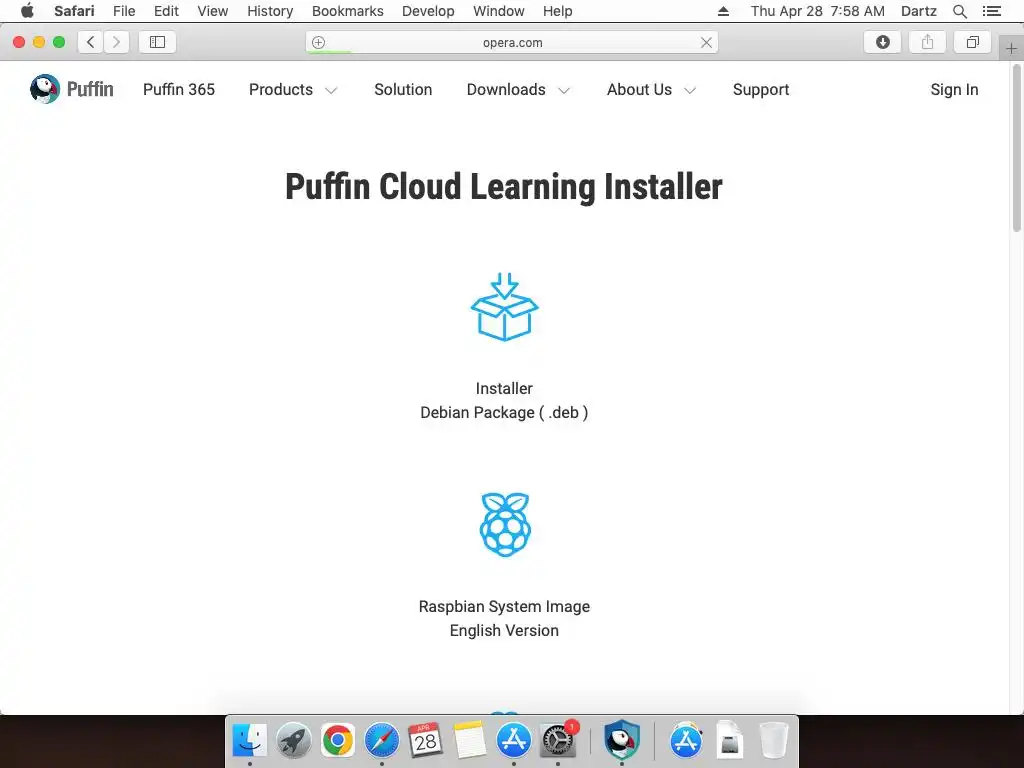
Task: Click the Puffin logo in the header
Action: [71, 89]
